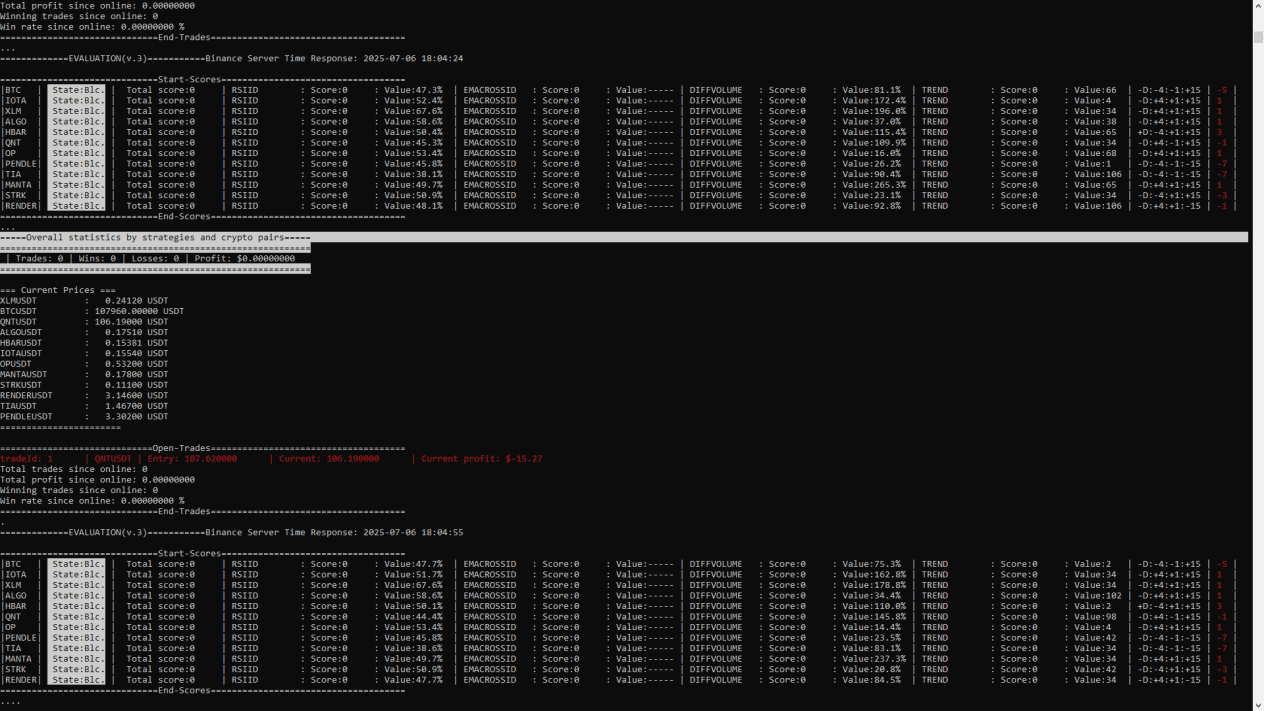
Task: Click RSIID 'Value:38.1%' in TIA row
Action: [413, 174]
